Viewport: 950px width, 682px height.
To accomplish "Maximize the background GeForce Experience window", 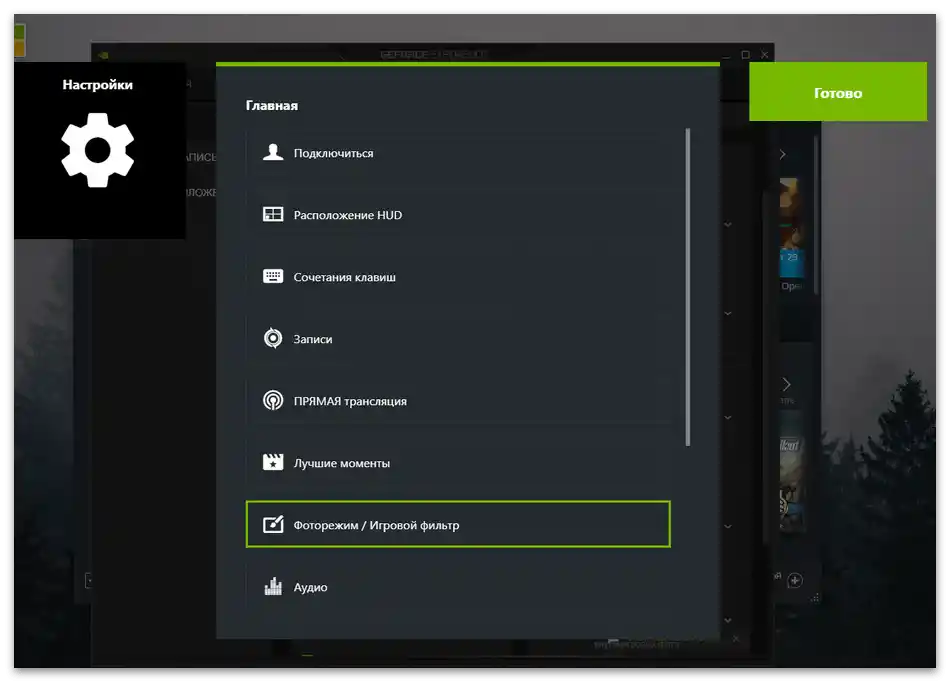I will tap(745, 55).
